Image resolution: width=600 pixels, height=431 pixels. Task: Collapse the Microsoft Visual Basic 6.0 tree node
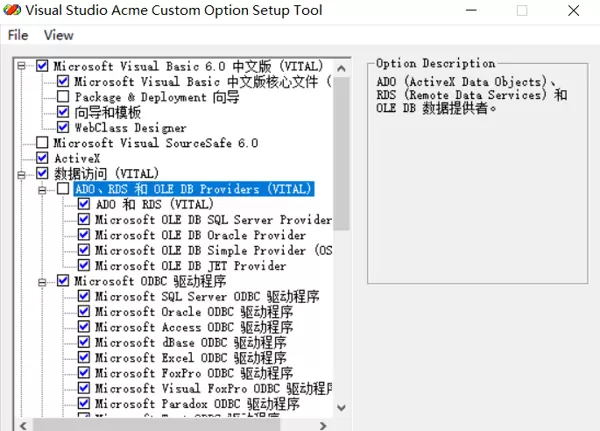tap(23, 66)
